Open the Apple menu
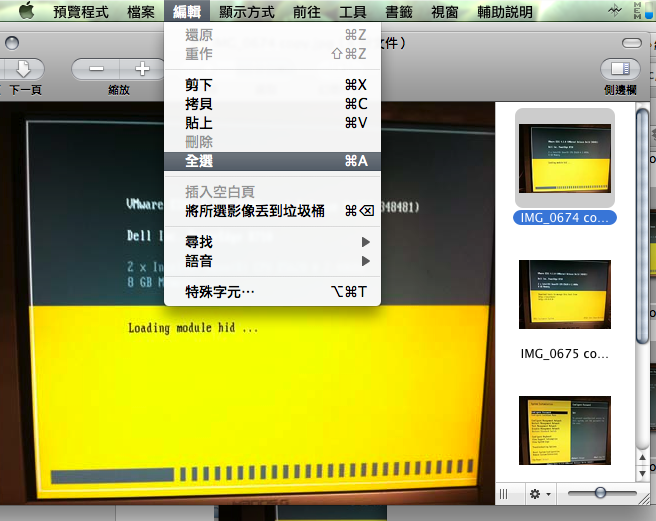Viewport: 656px width, 521px height. pyautogui.click(x=26, y=11)
